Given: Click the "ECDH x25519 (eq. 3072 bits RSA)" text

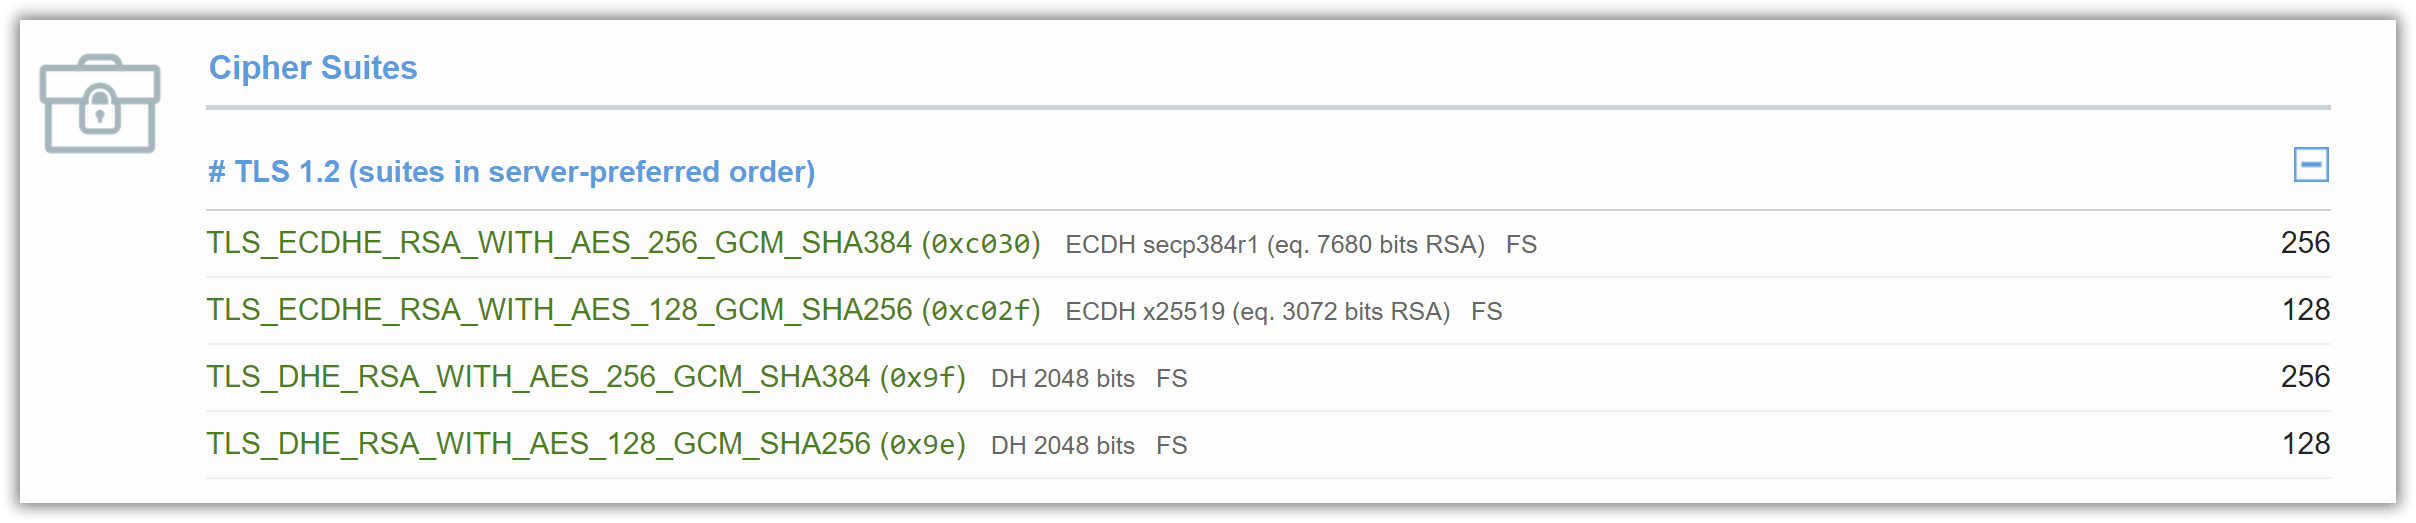Looking at the screenshot, I should [1257, 312].
